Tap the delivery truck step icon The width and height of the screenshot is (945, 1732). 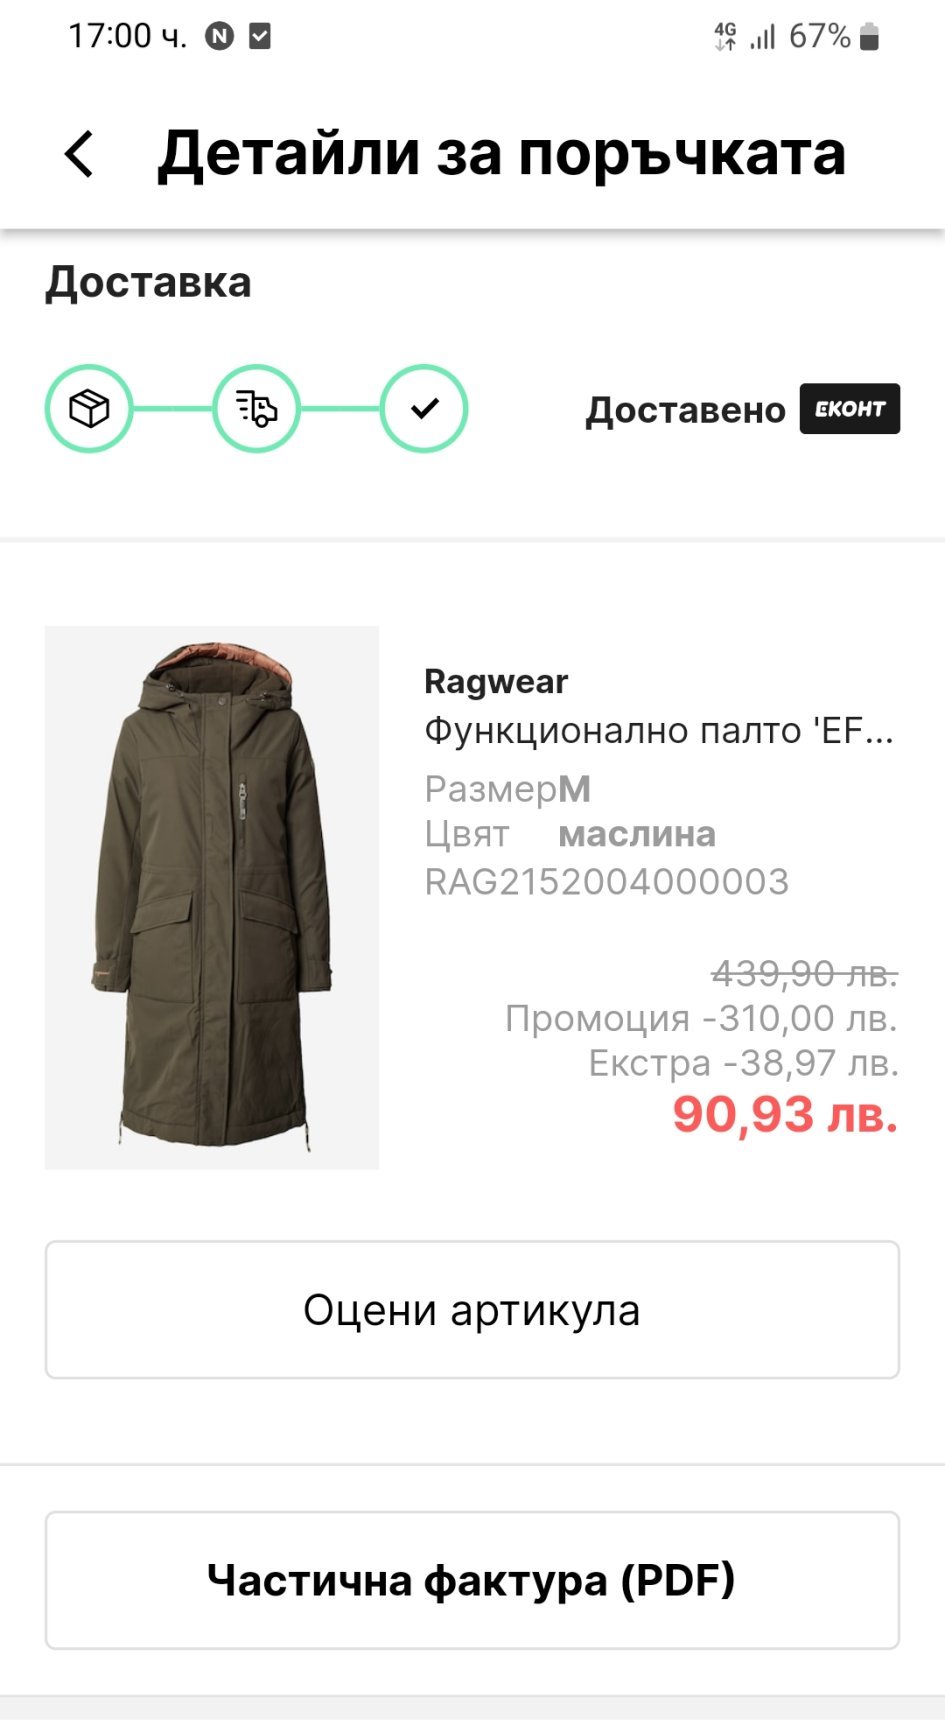256,409
